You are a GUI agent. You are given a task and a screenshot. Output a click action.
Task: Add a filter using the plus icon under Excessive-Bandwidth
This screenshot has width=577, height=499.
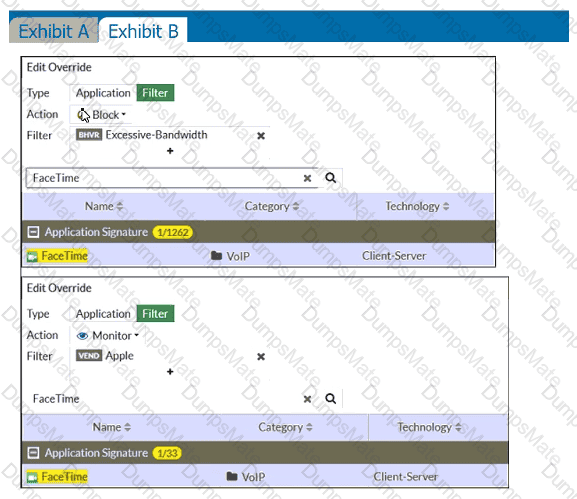point(170,151)
